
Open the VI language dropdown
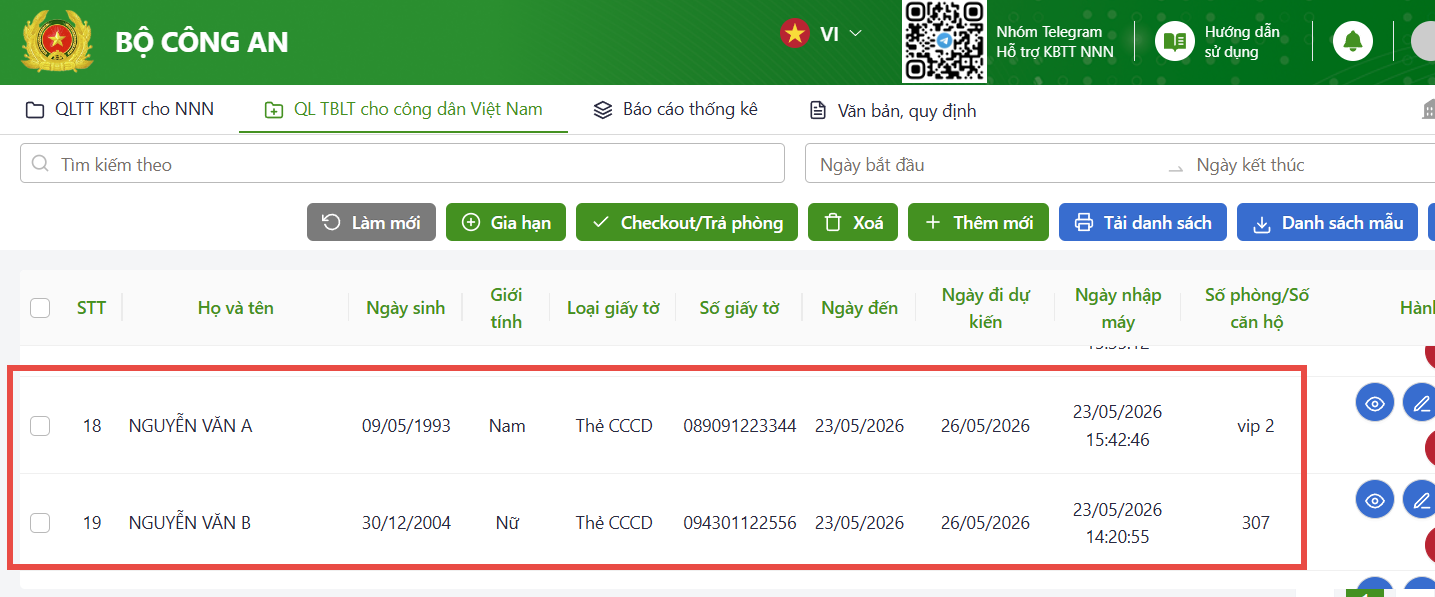point(840,34)
